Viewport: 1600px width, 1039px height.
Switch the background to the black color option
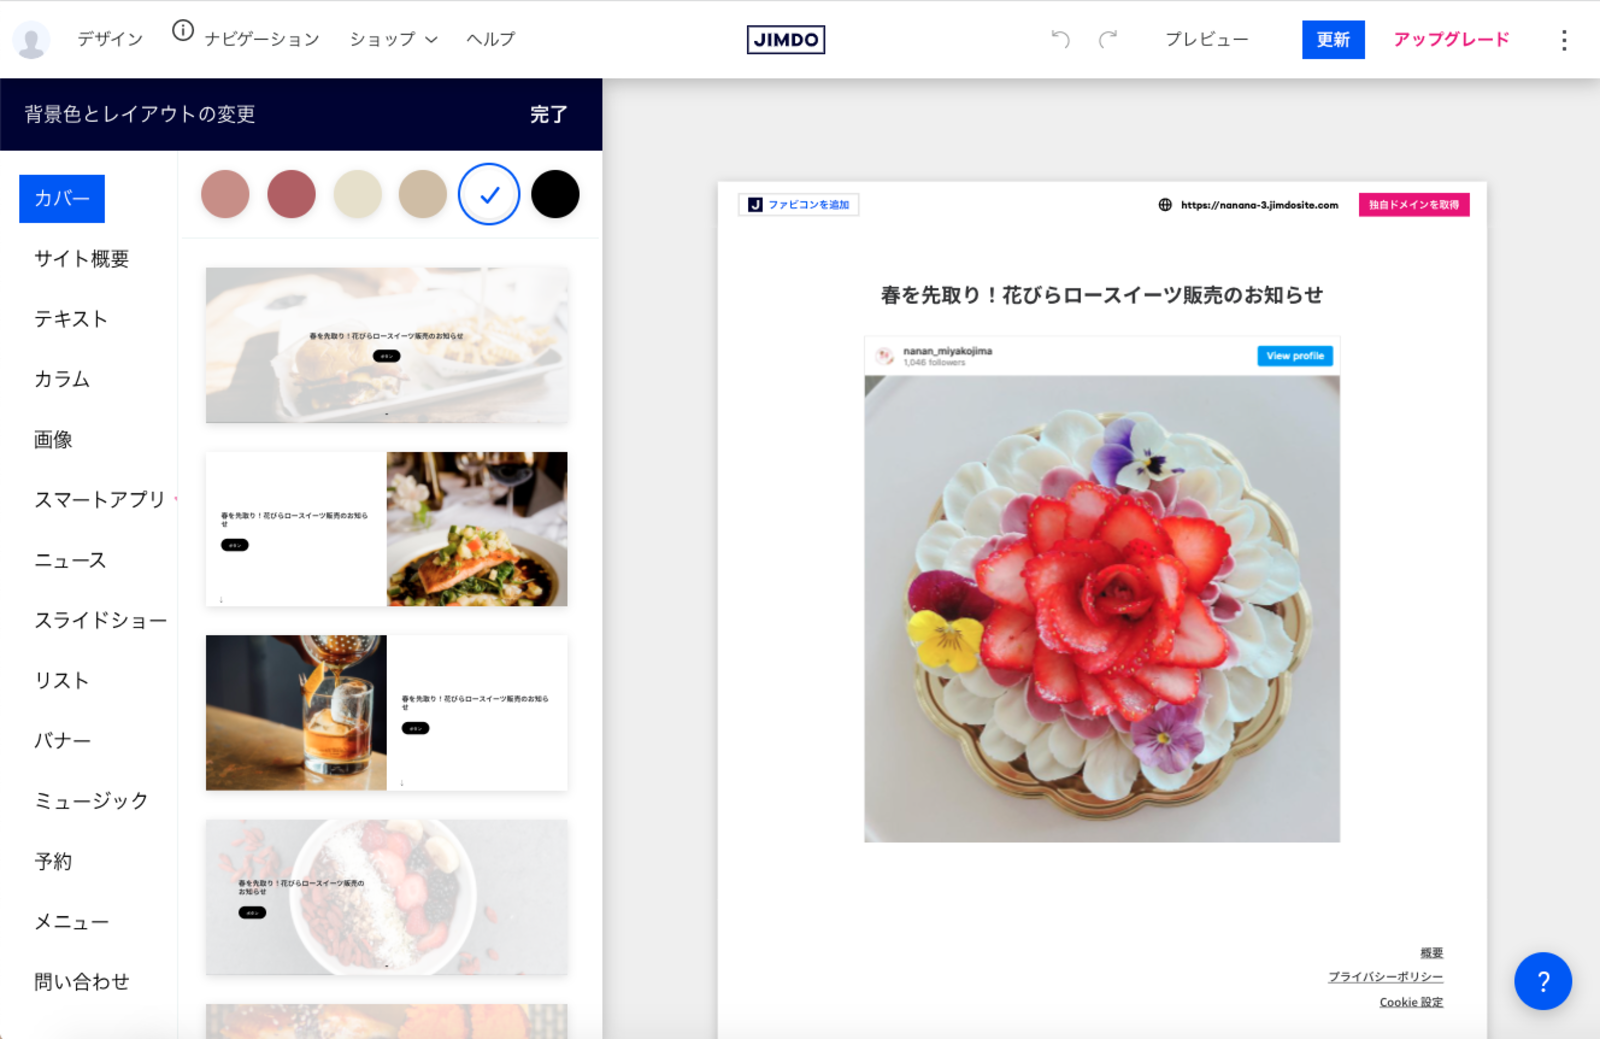pos(554,195)
